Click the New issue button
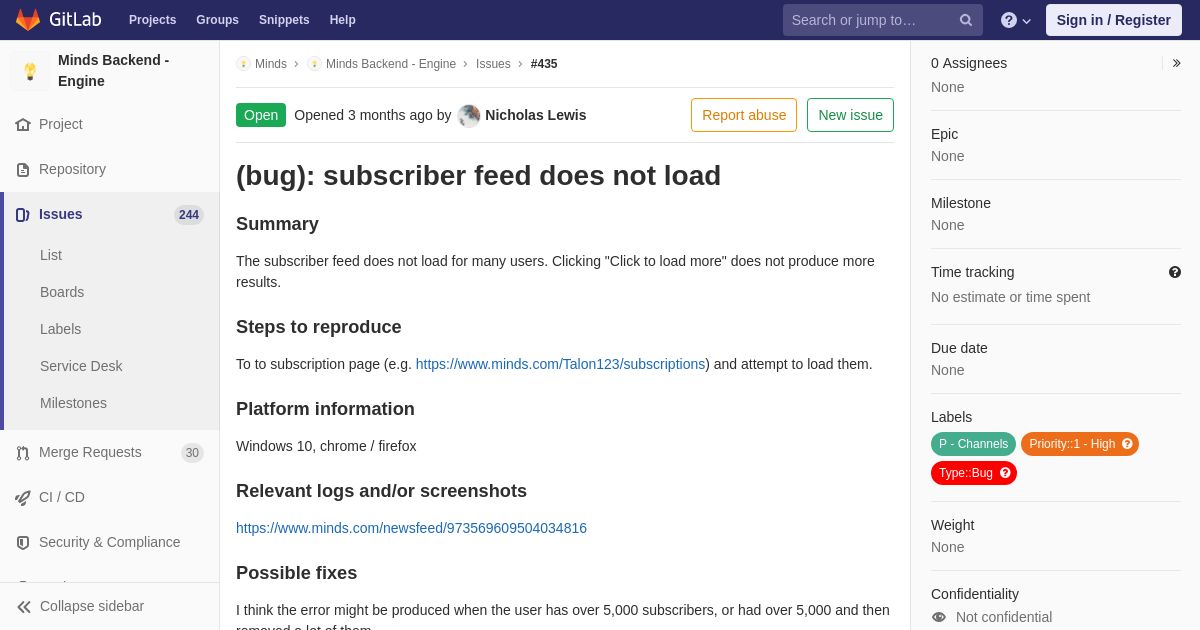The image size is (1200, 630). (850, 115)
